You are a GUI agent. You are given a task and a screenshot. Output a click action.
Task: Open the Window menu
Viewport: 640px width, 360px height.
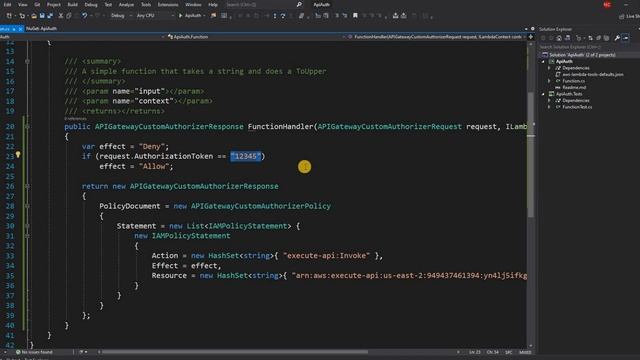(x=193, y=4)
